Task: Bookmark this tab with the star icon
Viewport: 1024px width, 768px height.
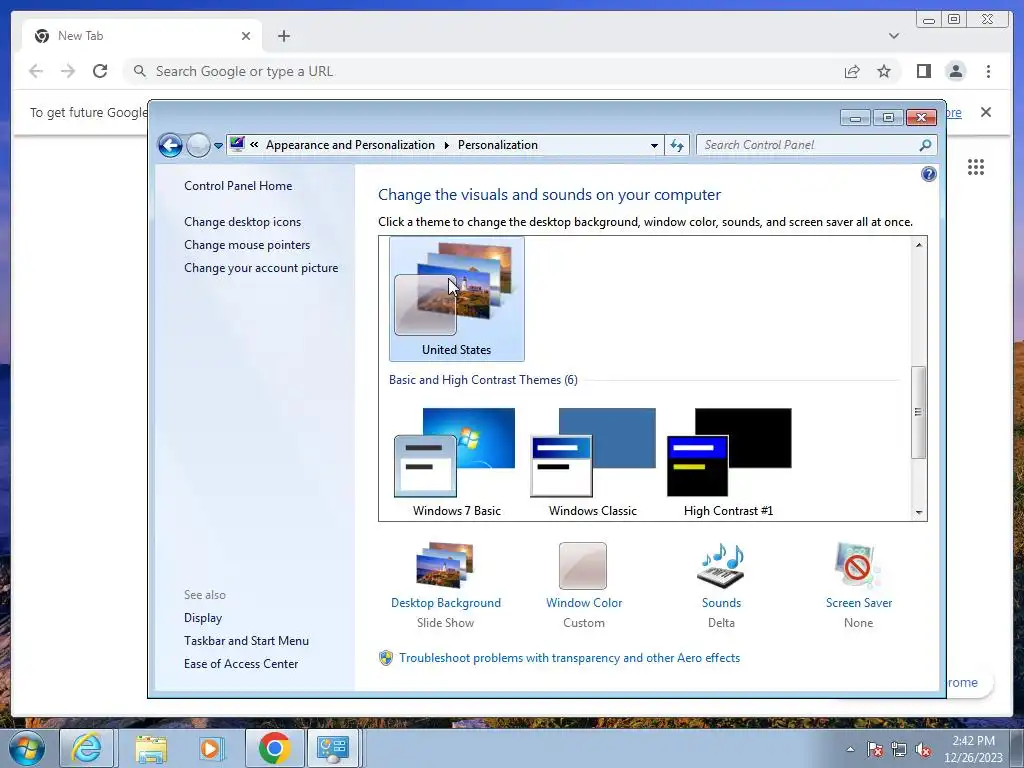Action: pos(884,71)
